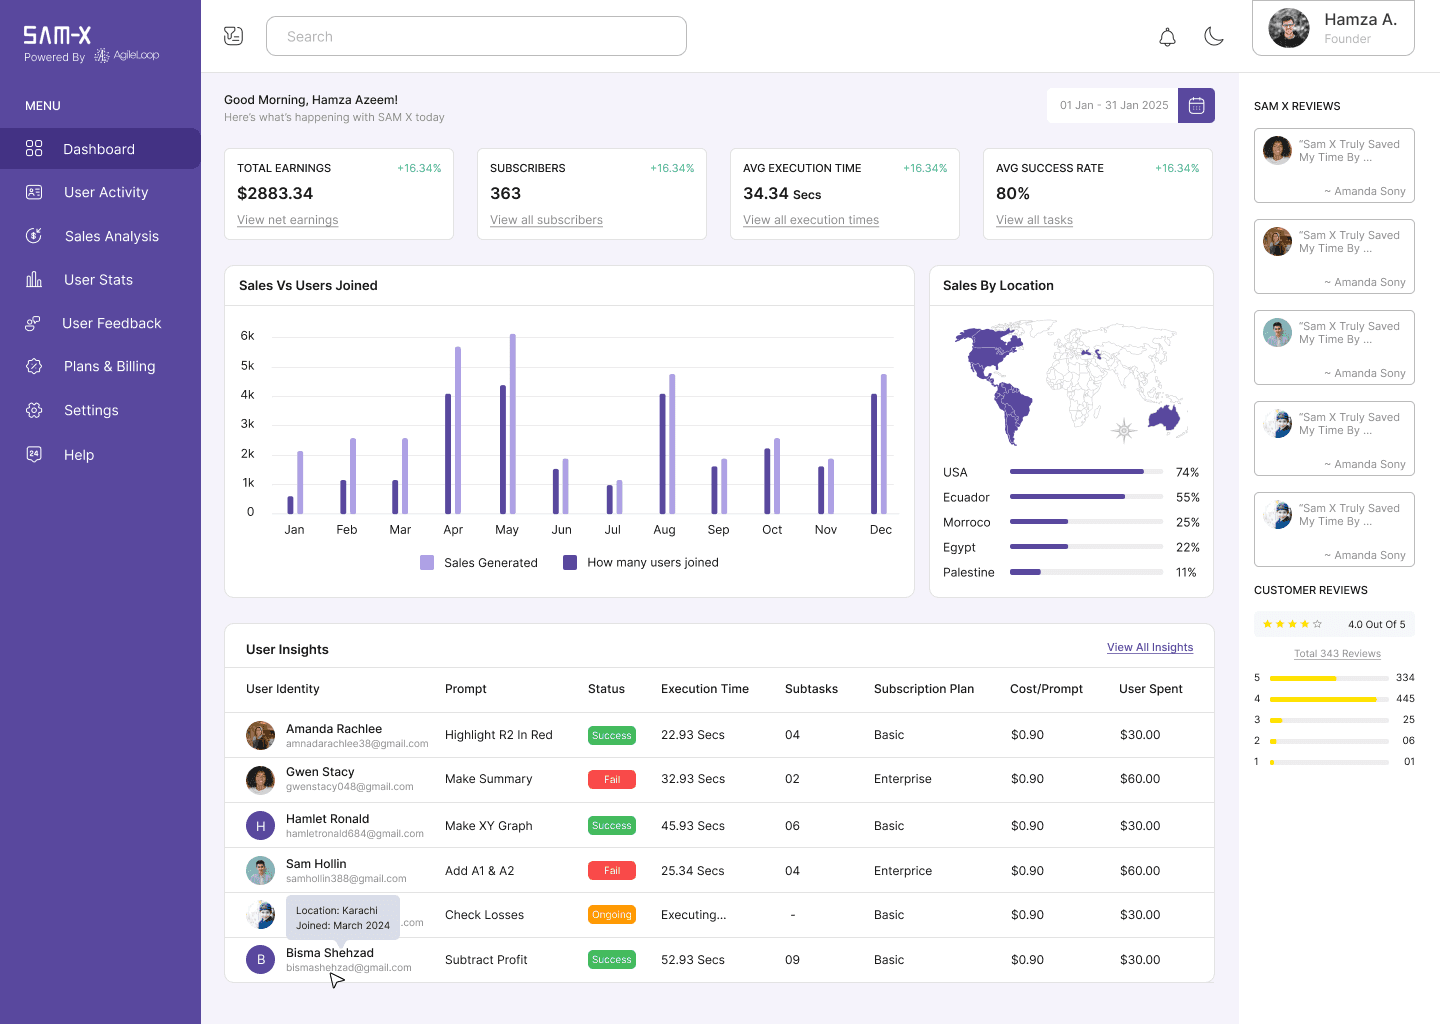Click the Palestine 11% location row

tap(1070, 572)
